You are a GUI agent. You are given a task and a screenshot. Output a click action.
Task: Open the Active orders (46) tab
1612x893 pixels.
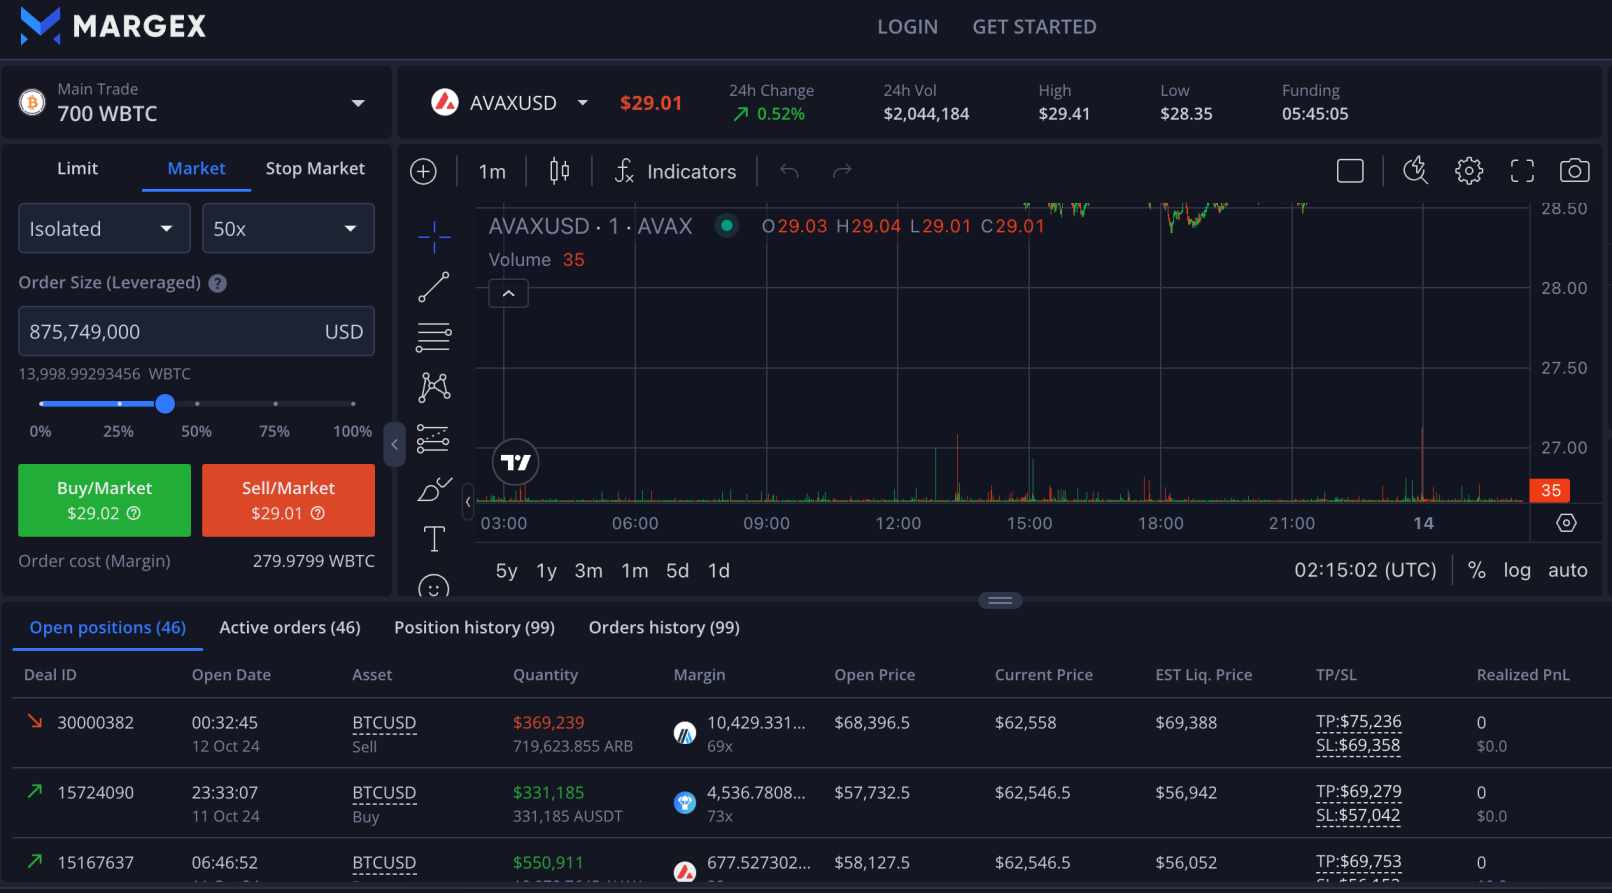pyautogui.click(x=290, y=627)
